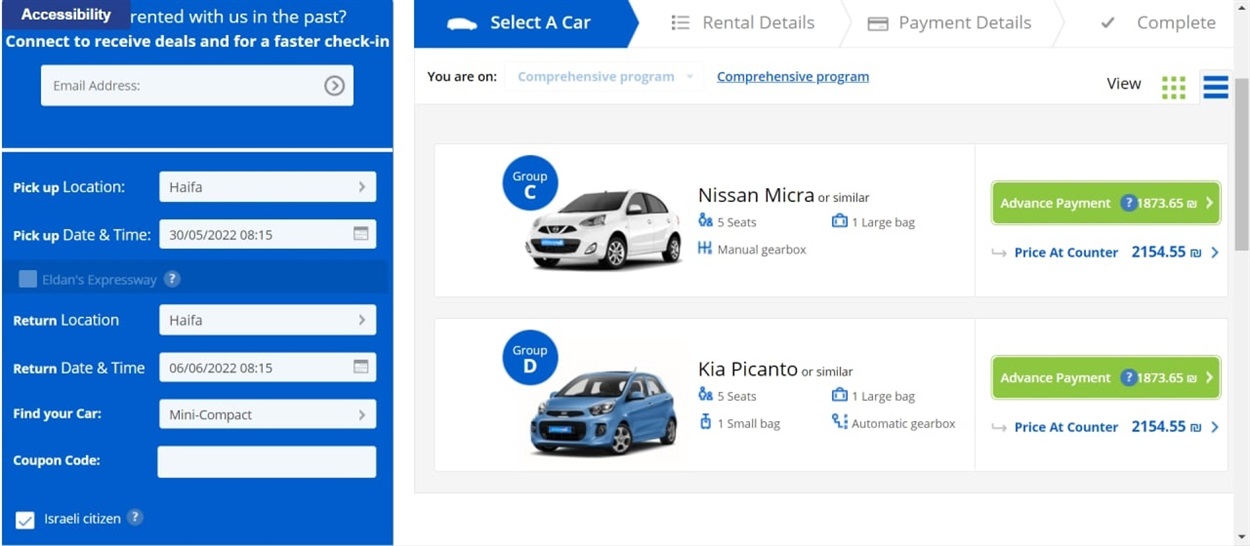Open Pick up Location Haifa dropdown

pyautogui.click(x=268, y=187)
